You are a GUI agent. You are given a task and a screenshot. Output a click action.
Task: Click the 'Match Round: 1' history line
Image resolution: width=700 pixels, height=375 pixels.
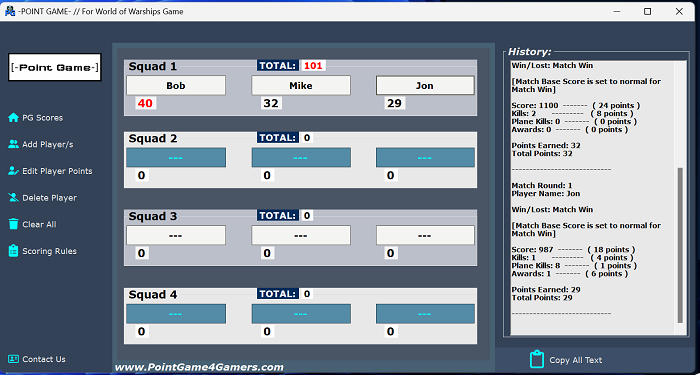click(542, 186)
